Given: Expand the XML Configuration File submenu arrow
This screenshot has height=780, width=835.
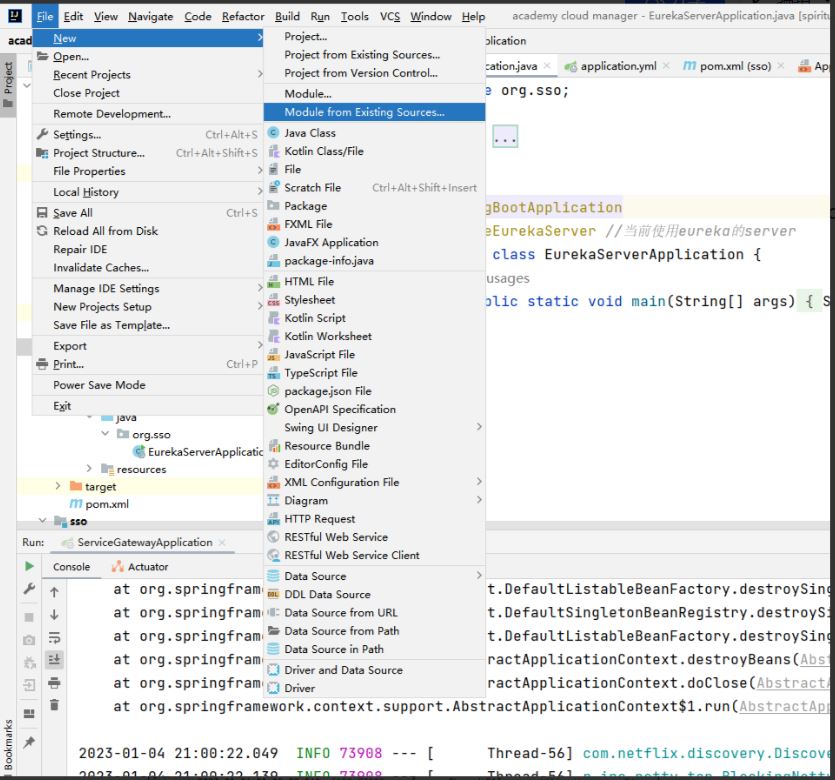Looking at the screenshot, I should [479, 481].
